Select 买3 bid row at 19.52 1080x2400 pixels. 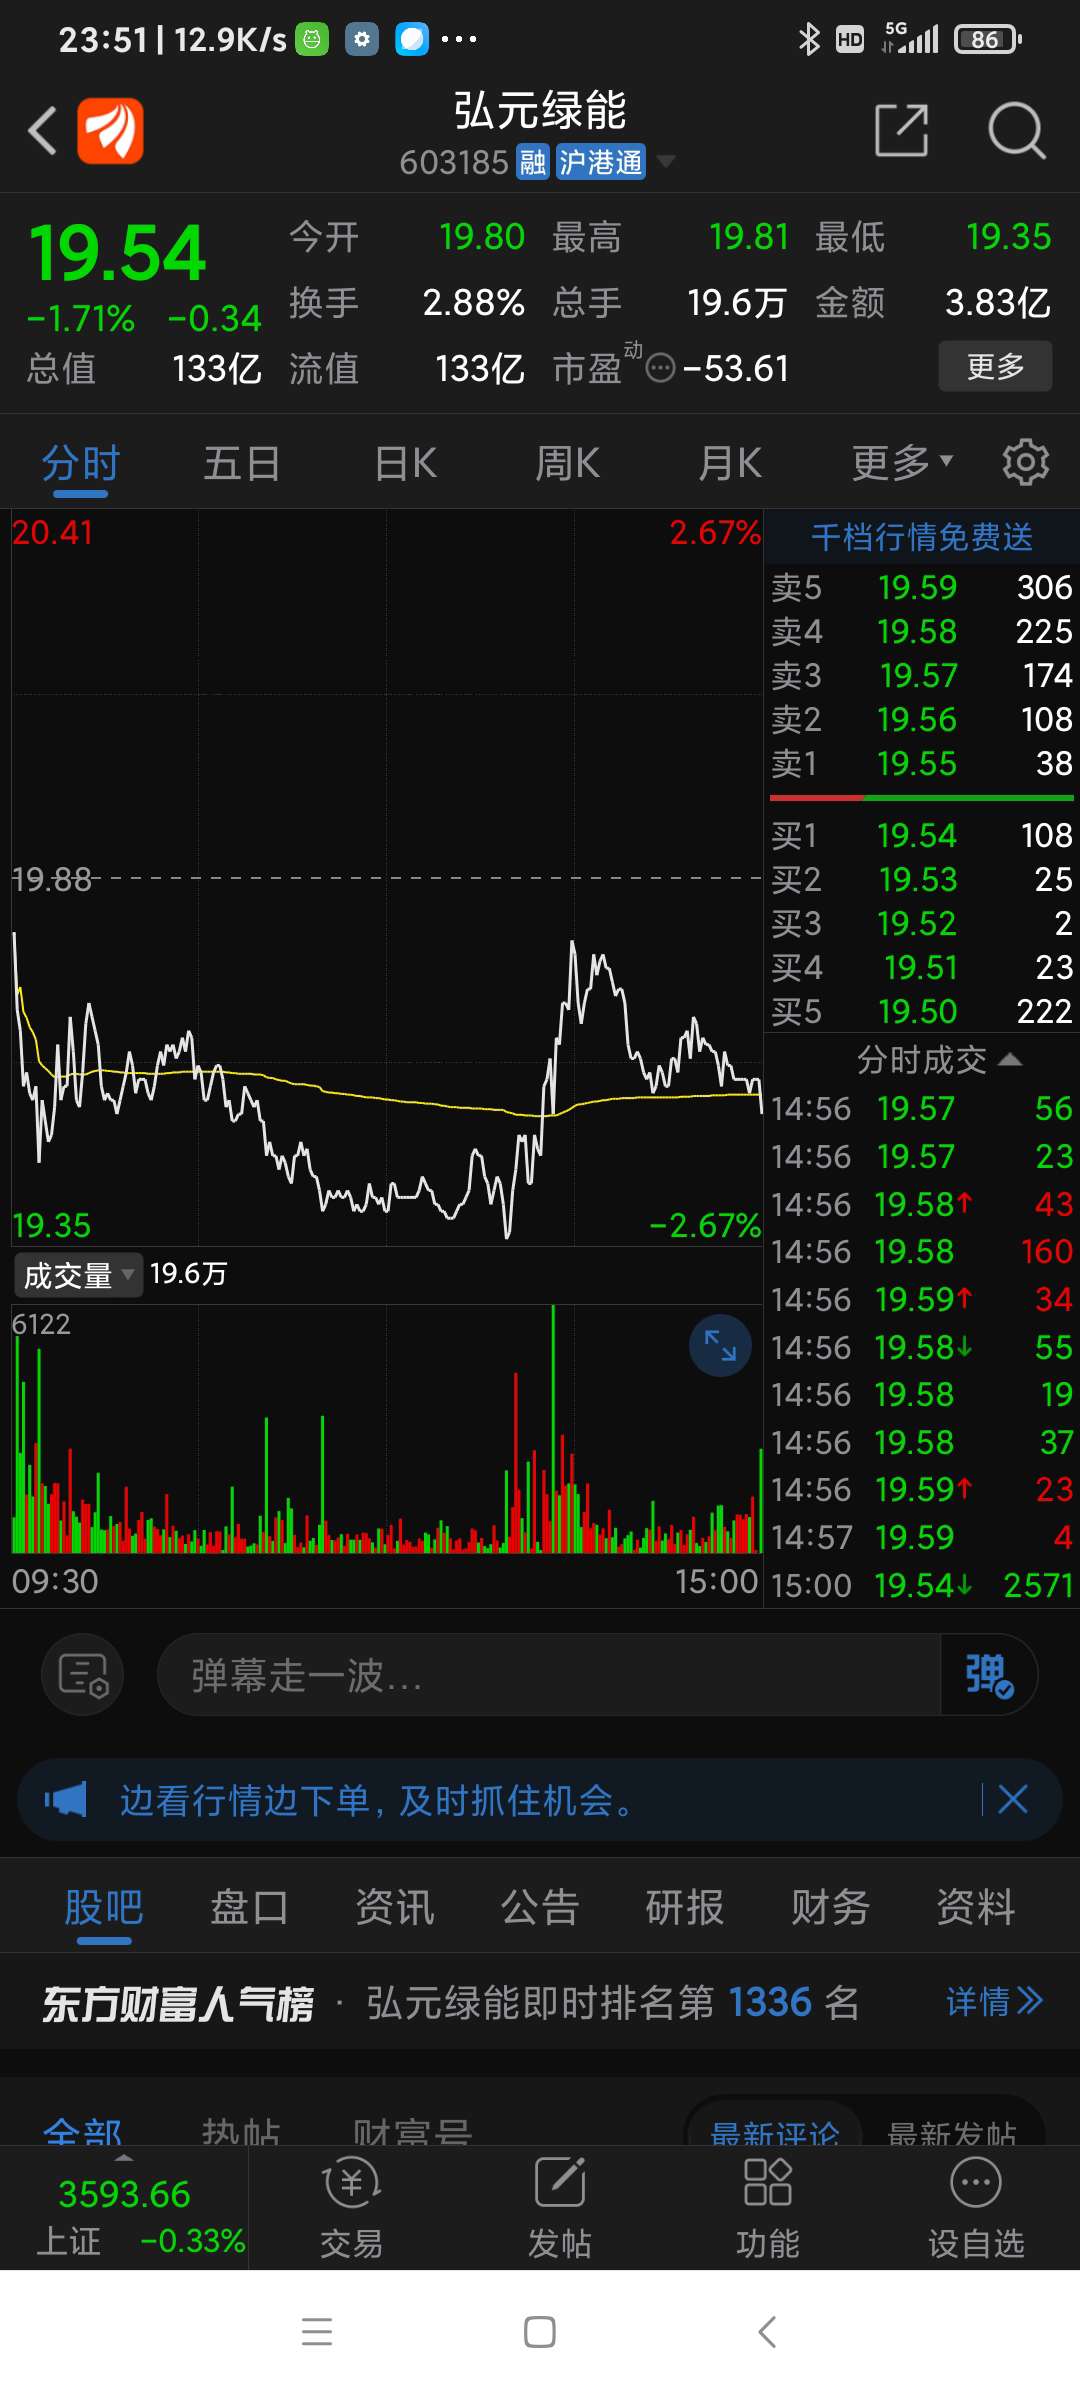(x=921, y=923)
